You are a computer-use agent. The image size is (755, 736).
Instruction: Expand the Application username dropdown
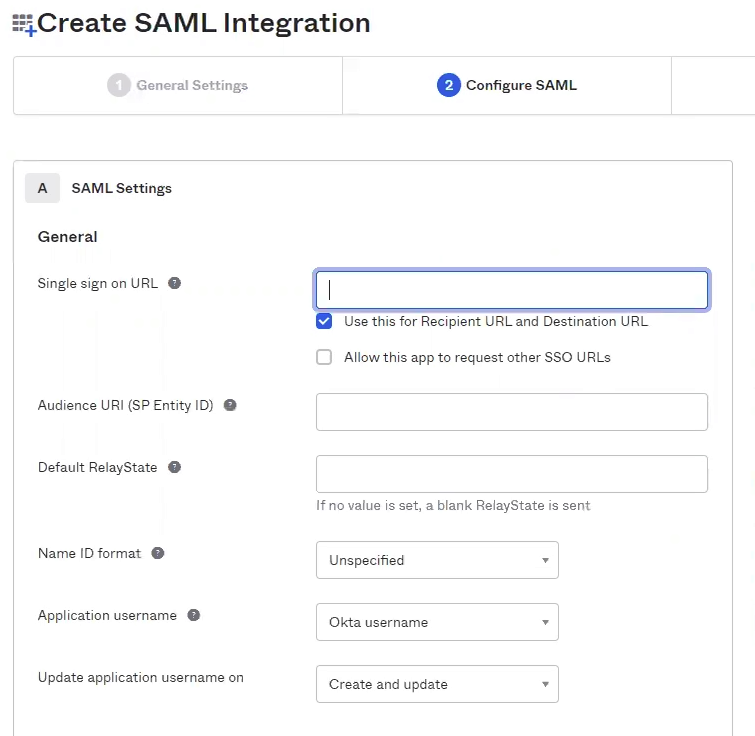coord(437,622)
